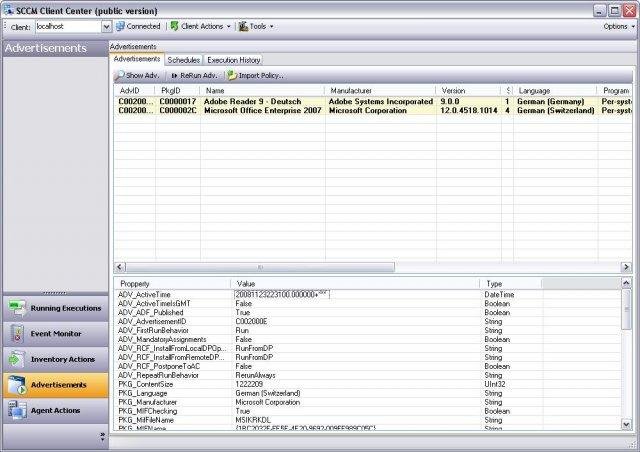Image resolution: width=640 pixels, height=452 pixels.
Task: Expand the sidebar overflow chevron
Action: click(102, 436)
